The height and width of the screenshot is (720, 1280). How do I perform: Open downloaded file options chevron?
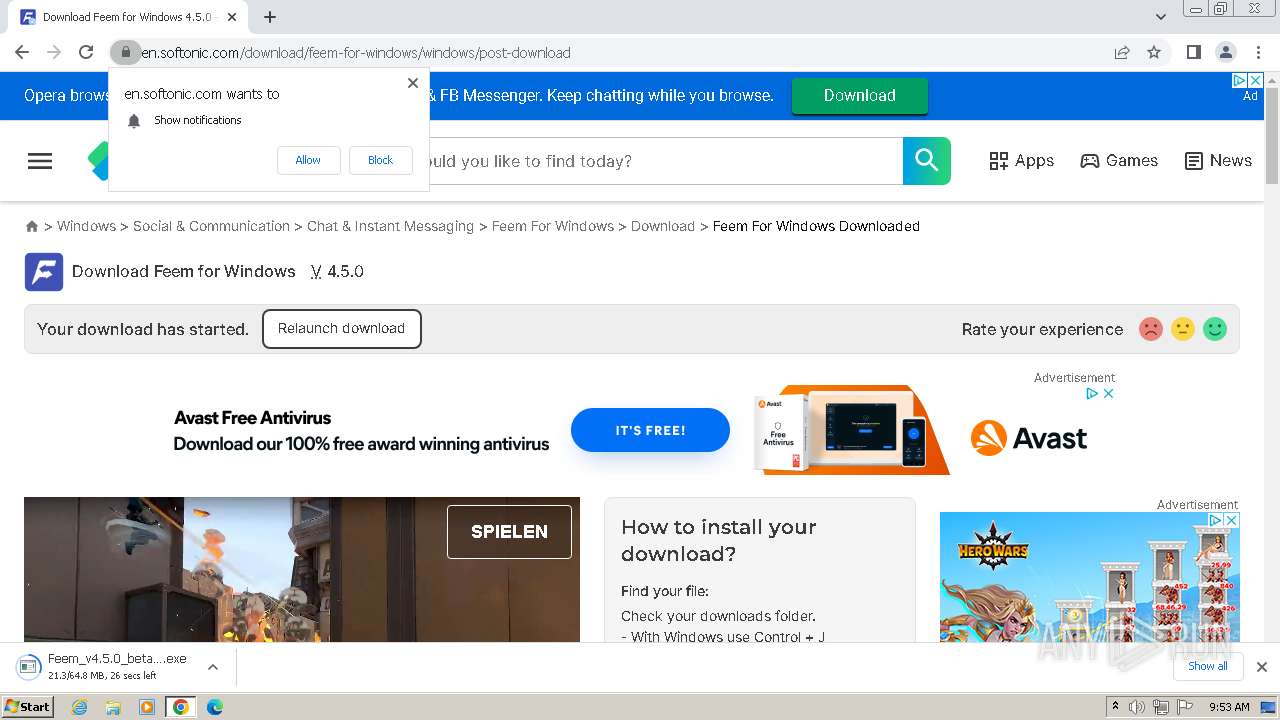[x=212, y=667]
